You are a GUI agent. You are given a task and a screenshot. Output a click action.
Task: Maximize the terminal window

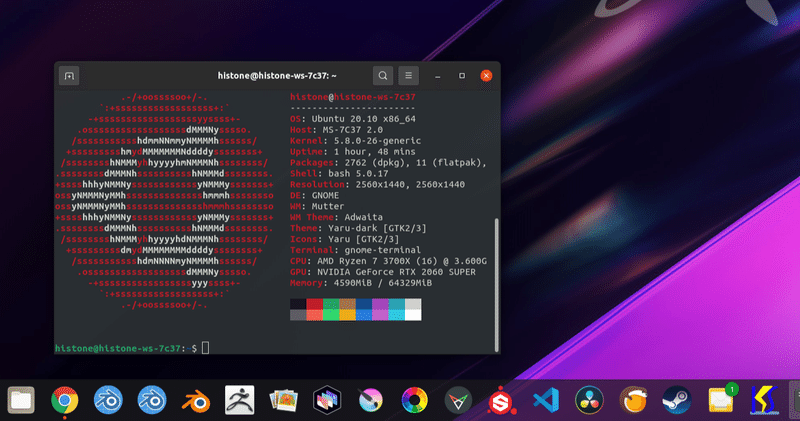click(462, 76)
